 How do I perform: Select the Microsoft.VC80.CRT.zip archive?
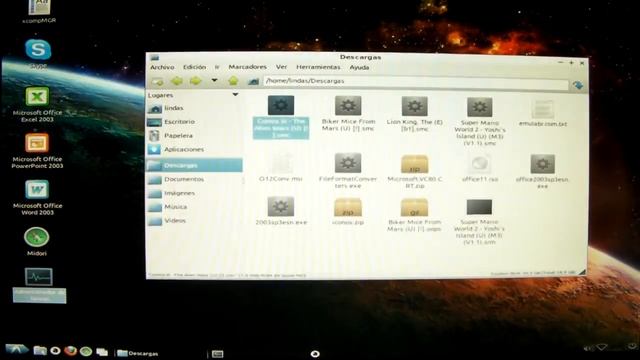point(415,171)
